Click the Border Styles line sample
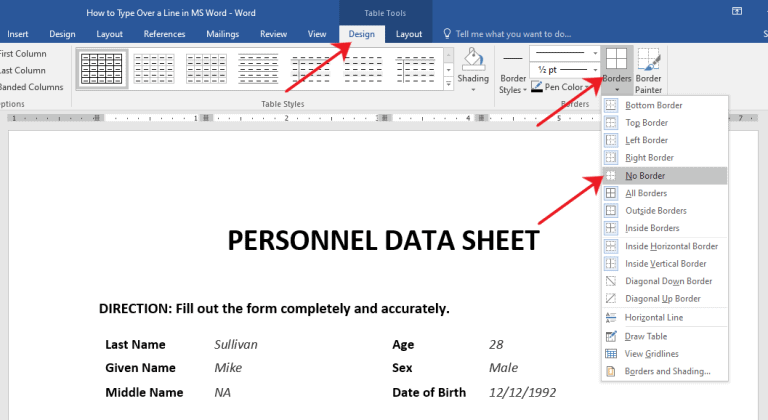This screenshot has width=768, height=420. pos(513,58)
